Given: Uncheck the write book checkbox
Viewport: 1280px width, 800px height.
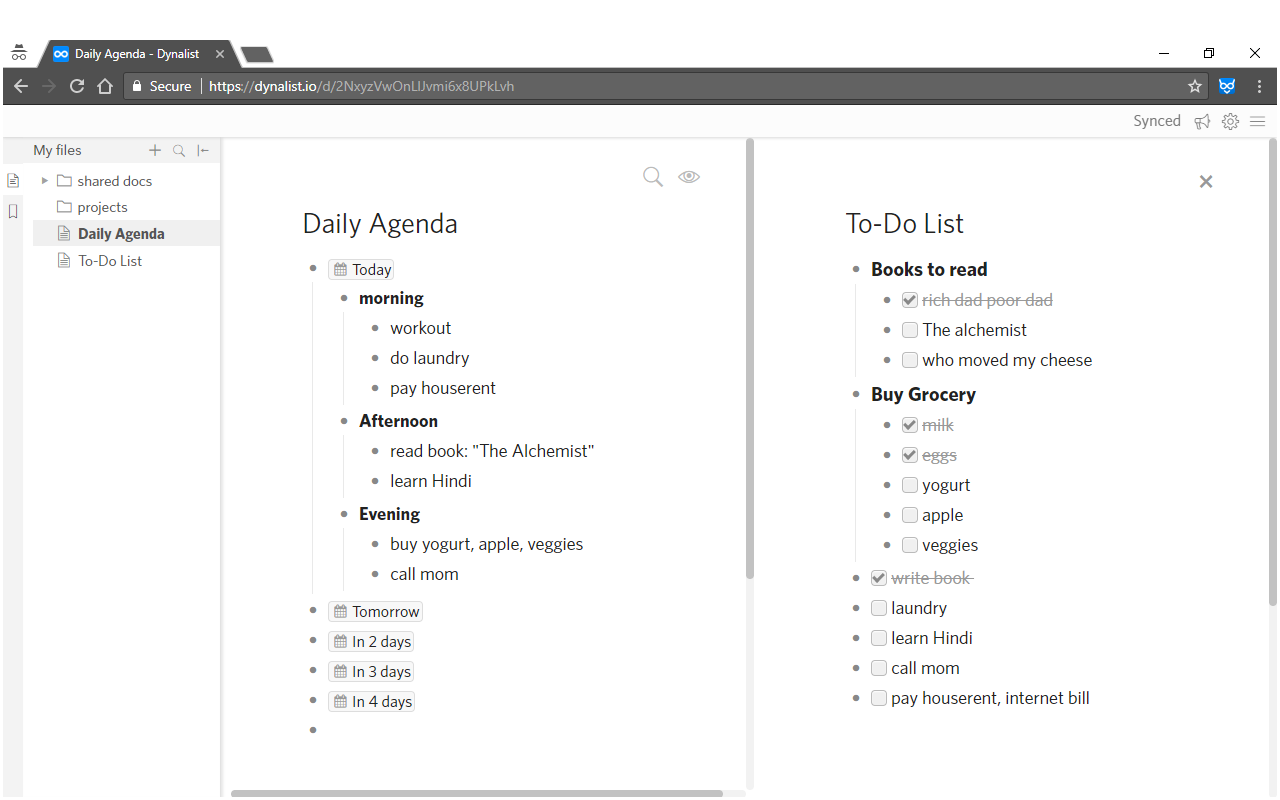Looking at the screenshot, I should point(878,578).
